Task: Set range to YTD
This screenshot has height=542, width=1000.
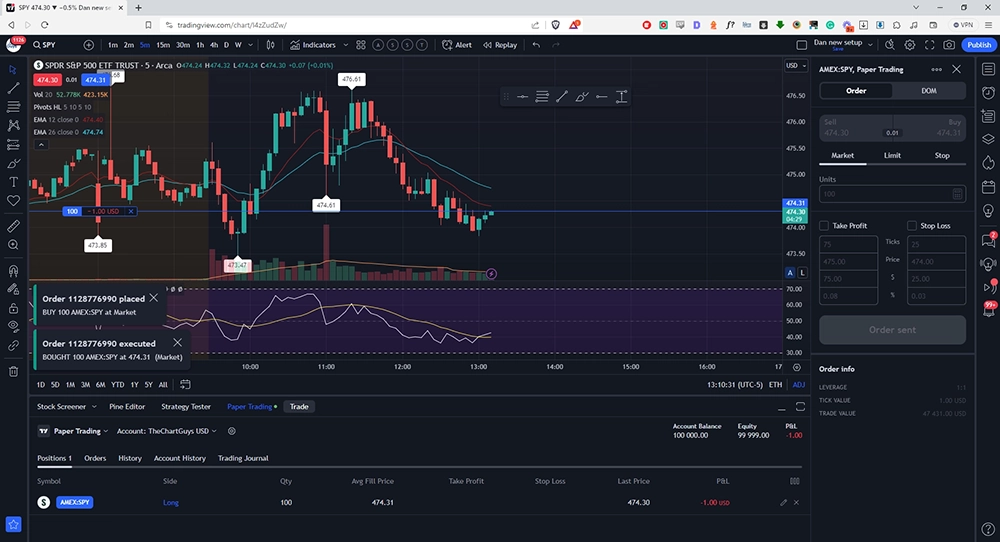Action: (x=117, y=385)
